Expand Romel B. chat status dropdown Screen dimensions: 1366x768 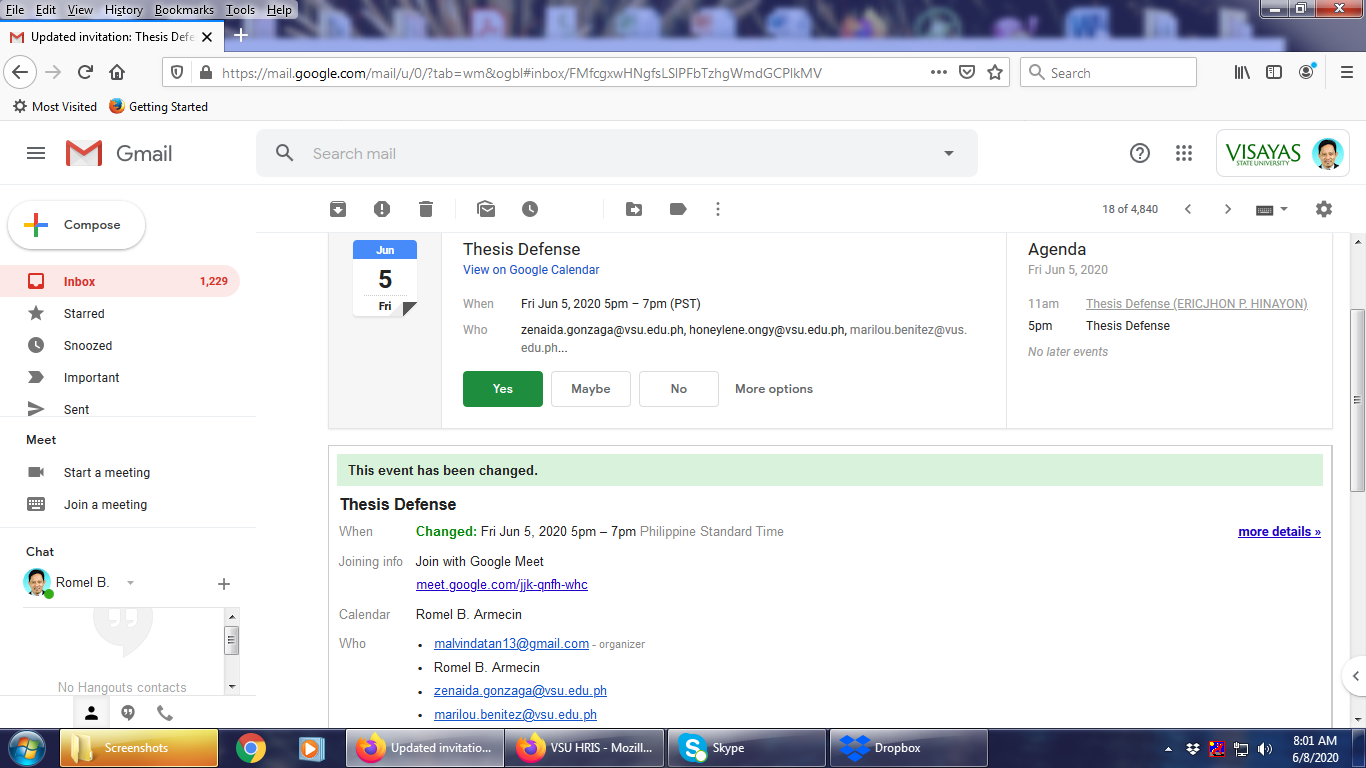tap(130, 583)
